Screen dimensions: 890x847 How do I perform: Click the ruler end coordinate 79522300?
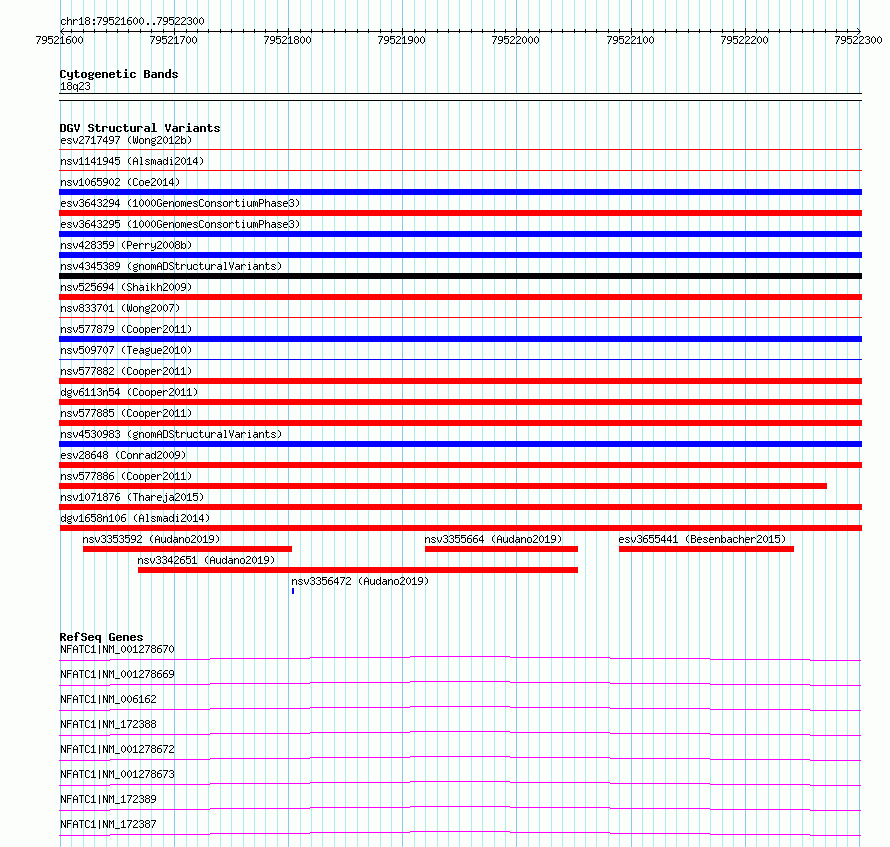(858, 40)
